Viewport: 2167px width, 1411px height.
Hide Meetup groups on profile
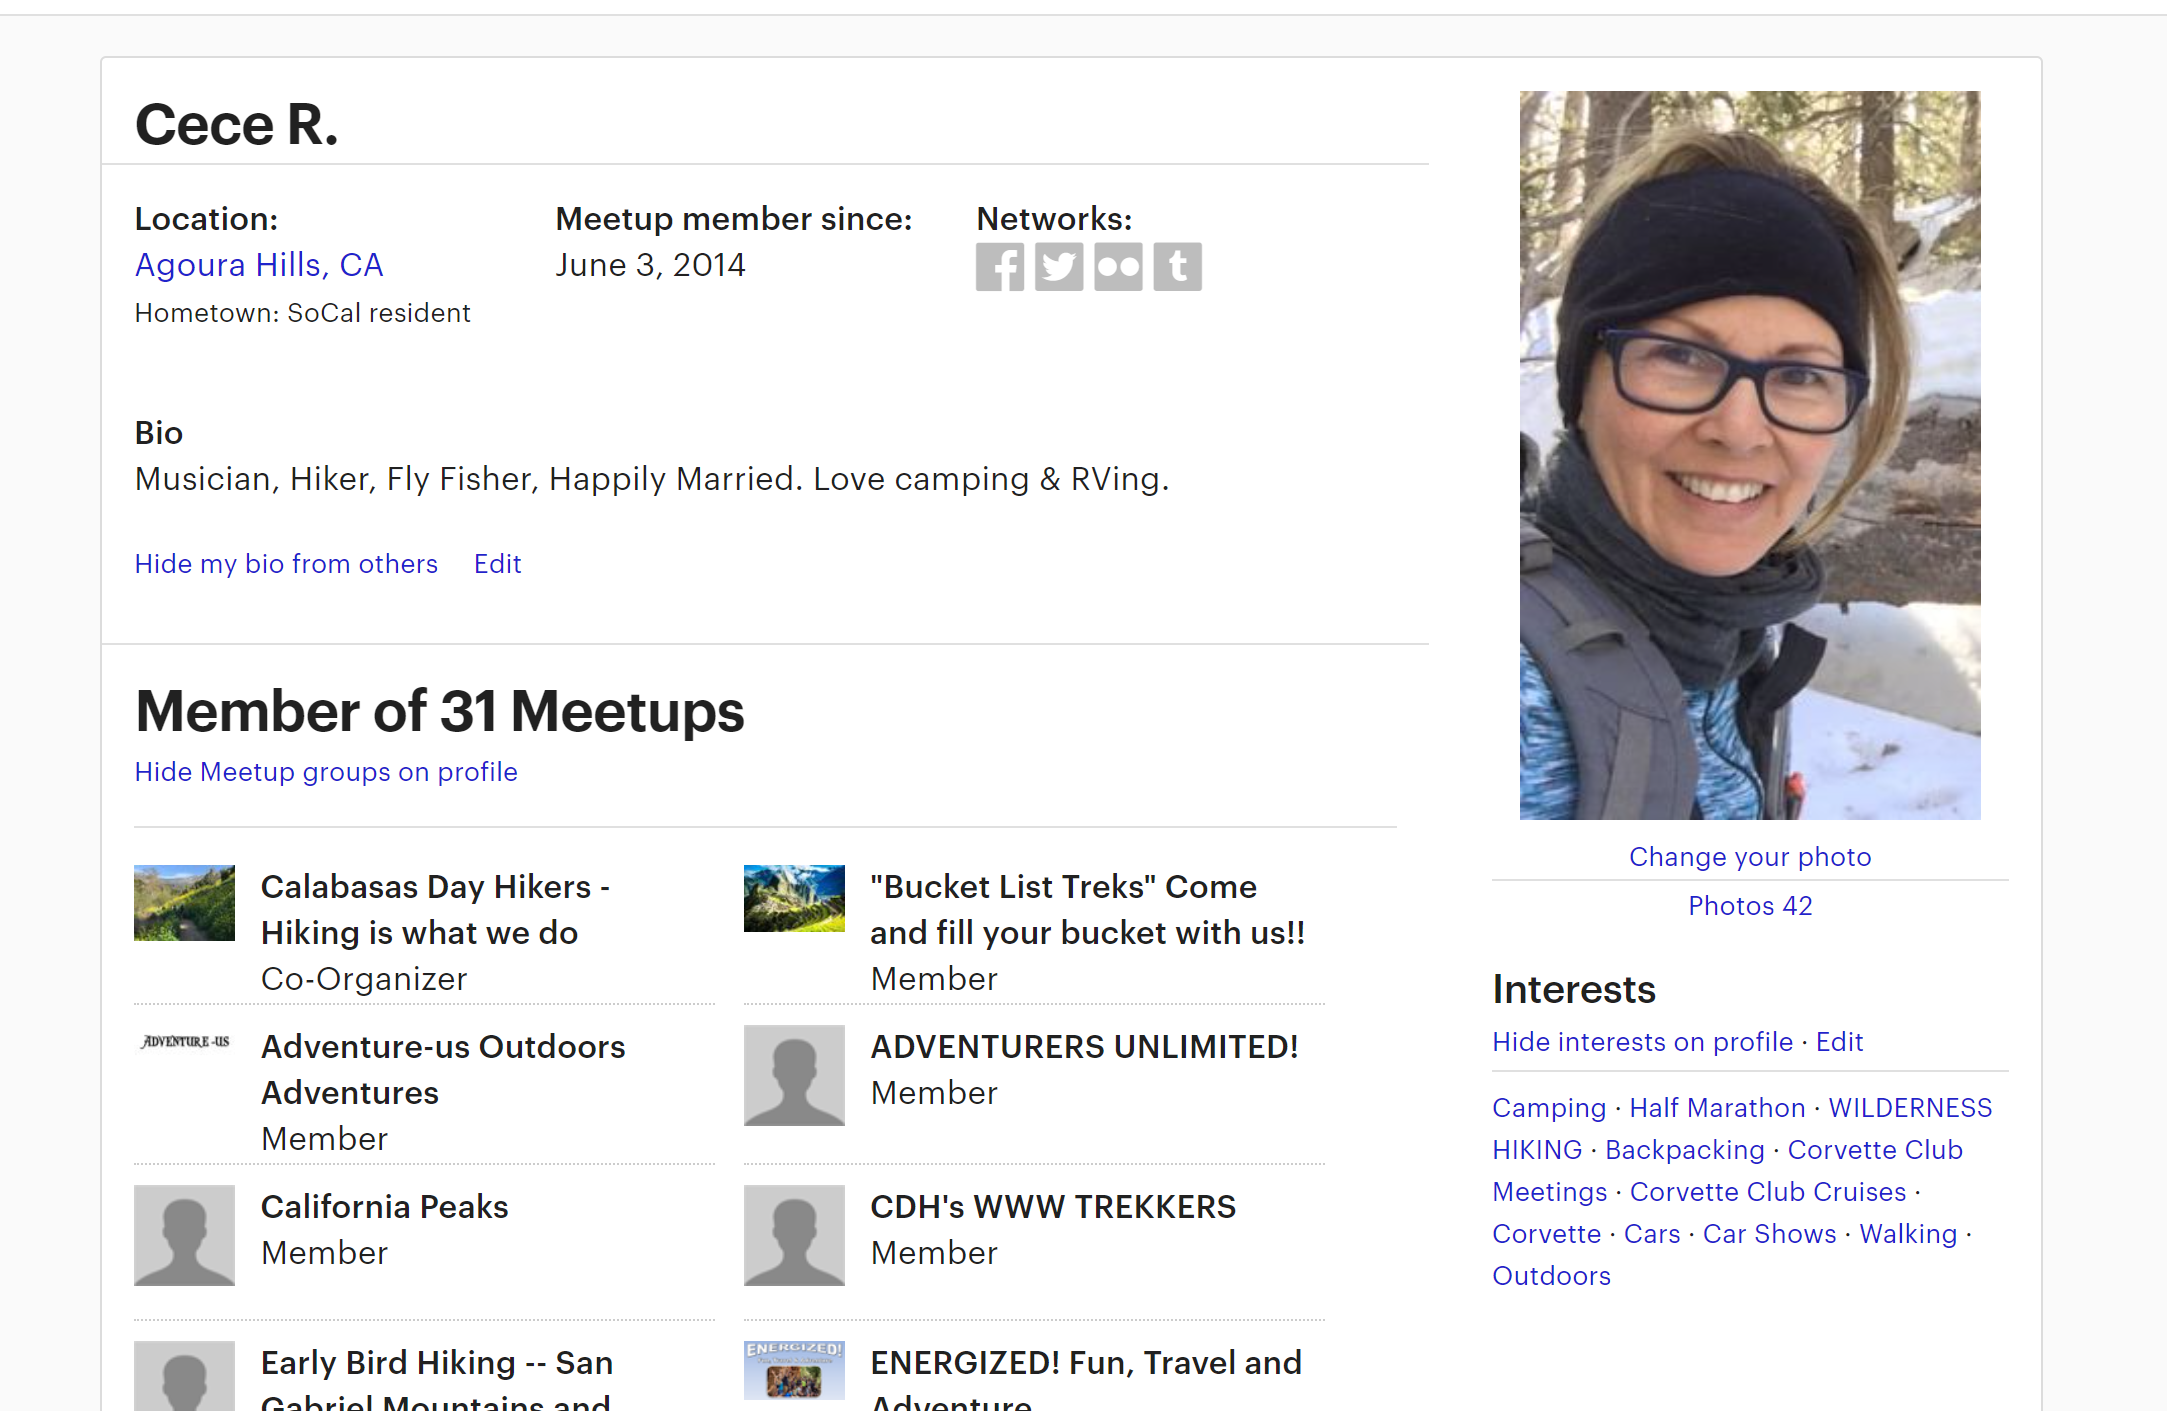pyautogui.click(x=326, y=772)
